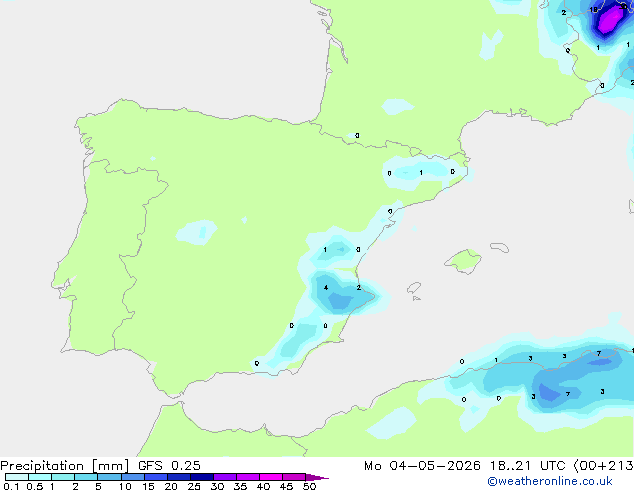Click the Ibiza island outline

(414, 288)
